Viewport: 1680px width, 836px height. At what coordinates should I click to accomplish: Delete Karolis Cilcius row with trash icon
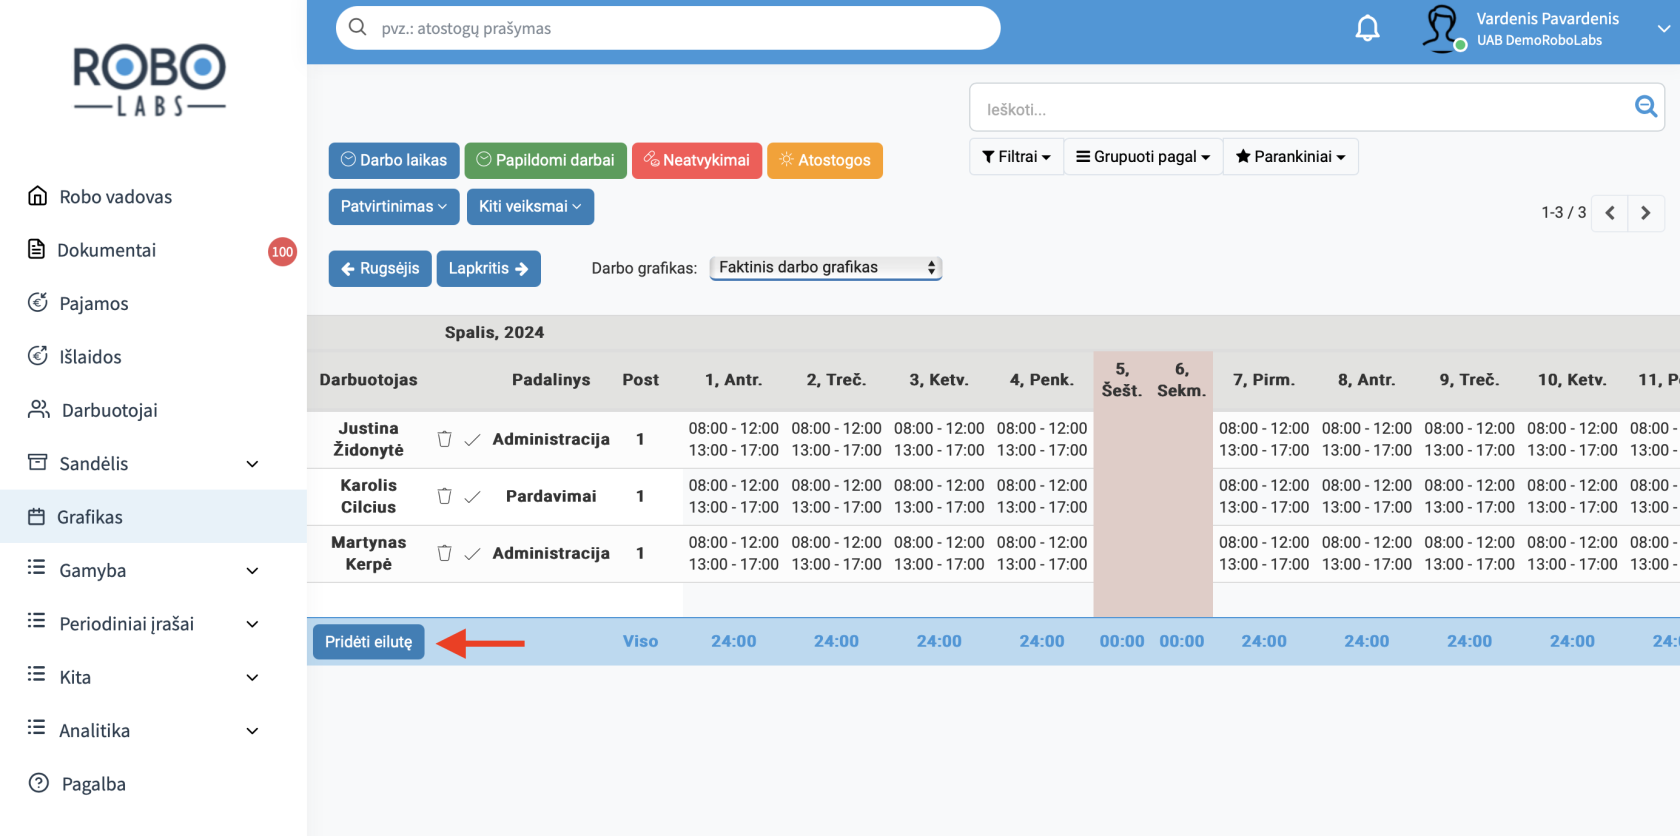[444, 496]
